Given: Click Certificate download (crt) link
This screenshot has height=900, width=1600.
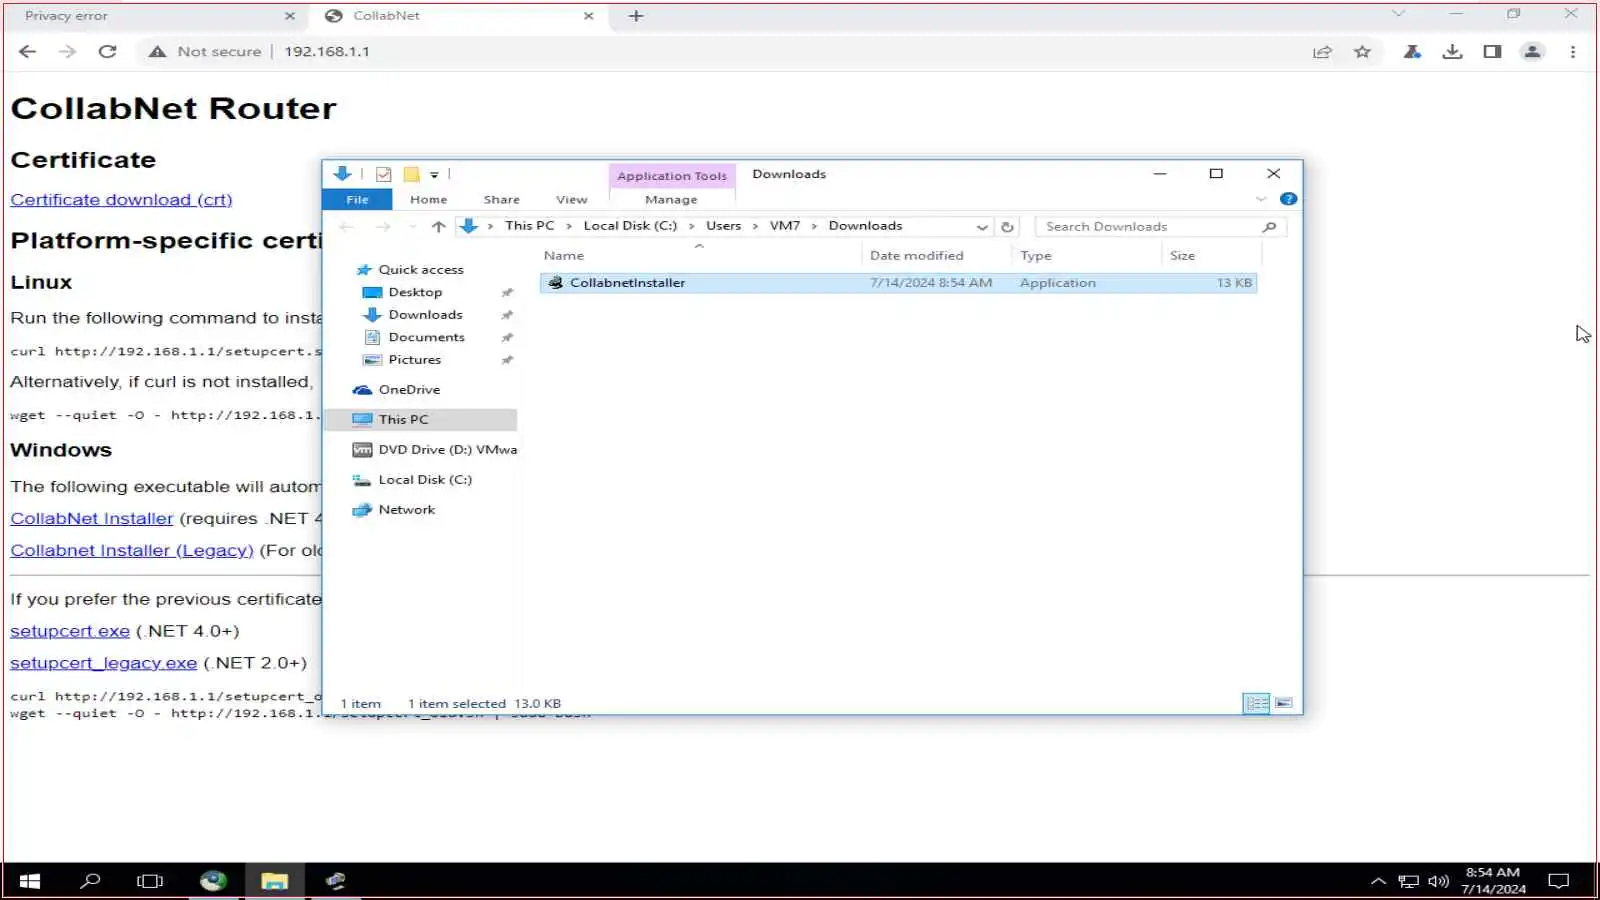Looking at the screenshot, I should click(x=121, y=200).
